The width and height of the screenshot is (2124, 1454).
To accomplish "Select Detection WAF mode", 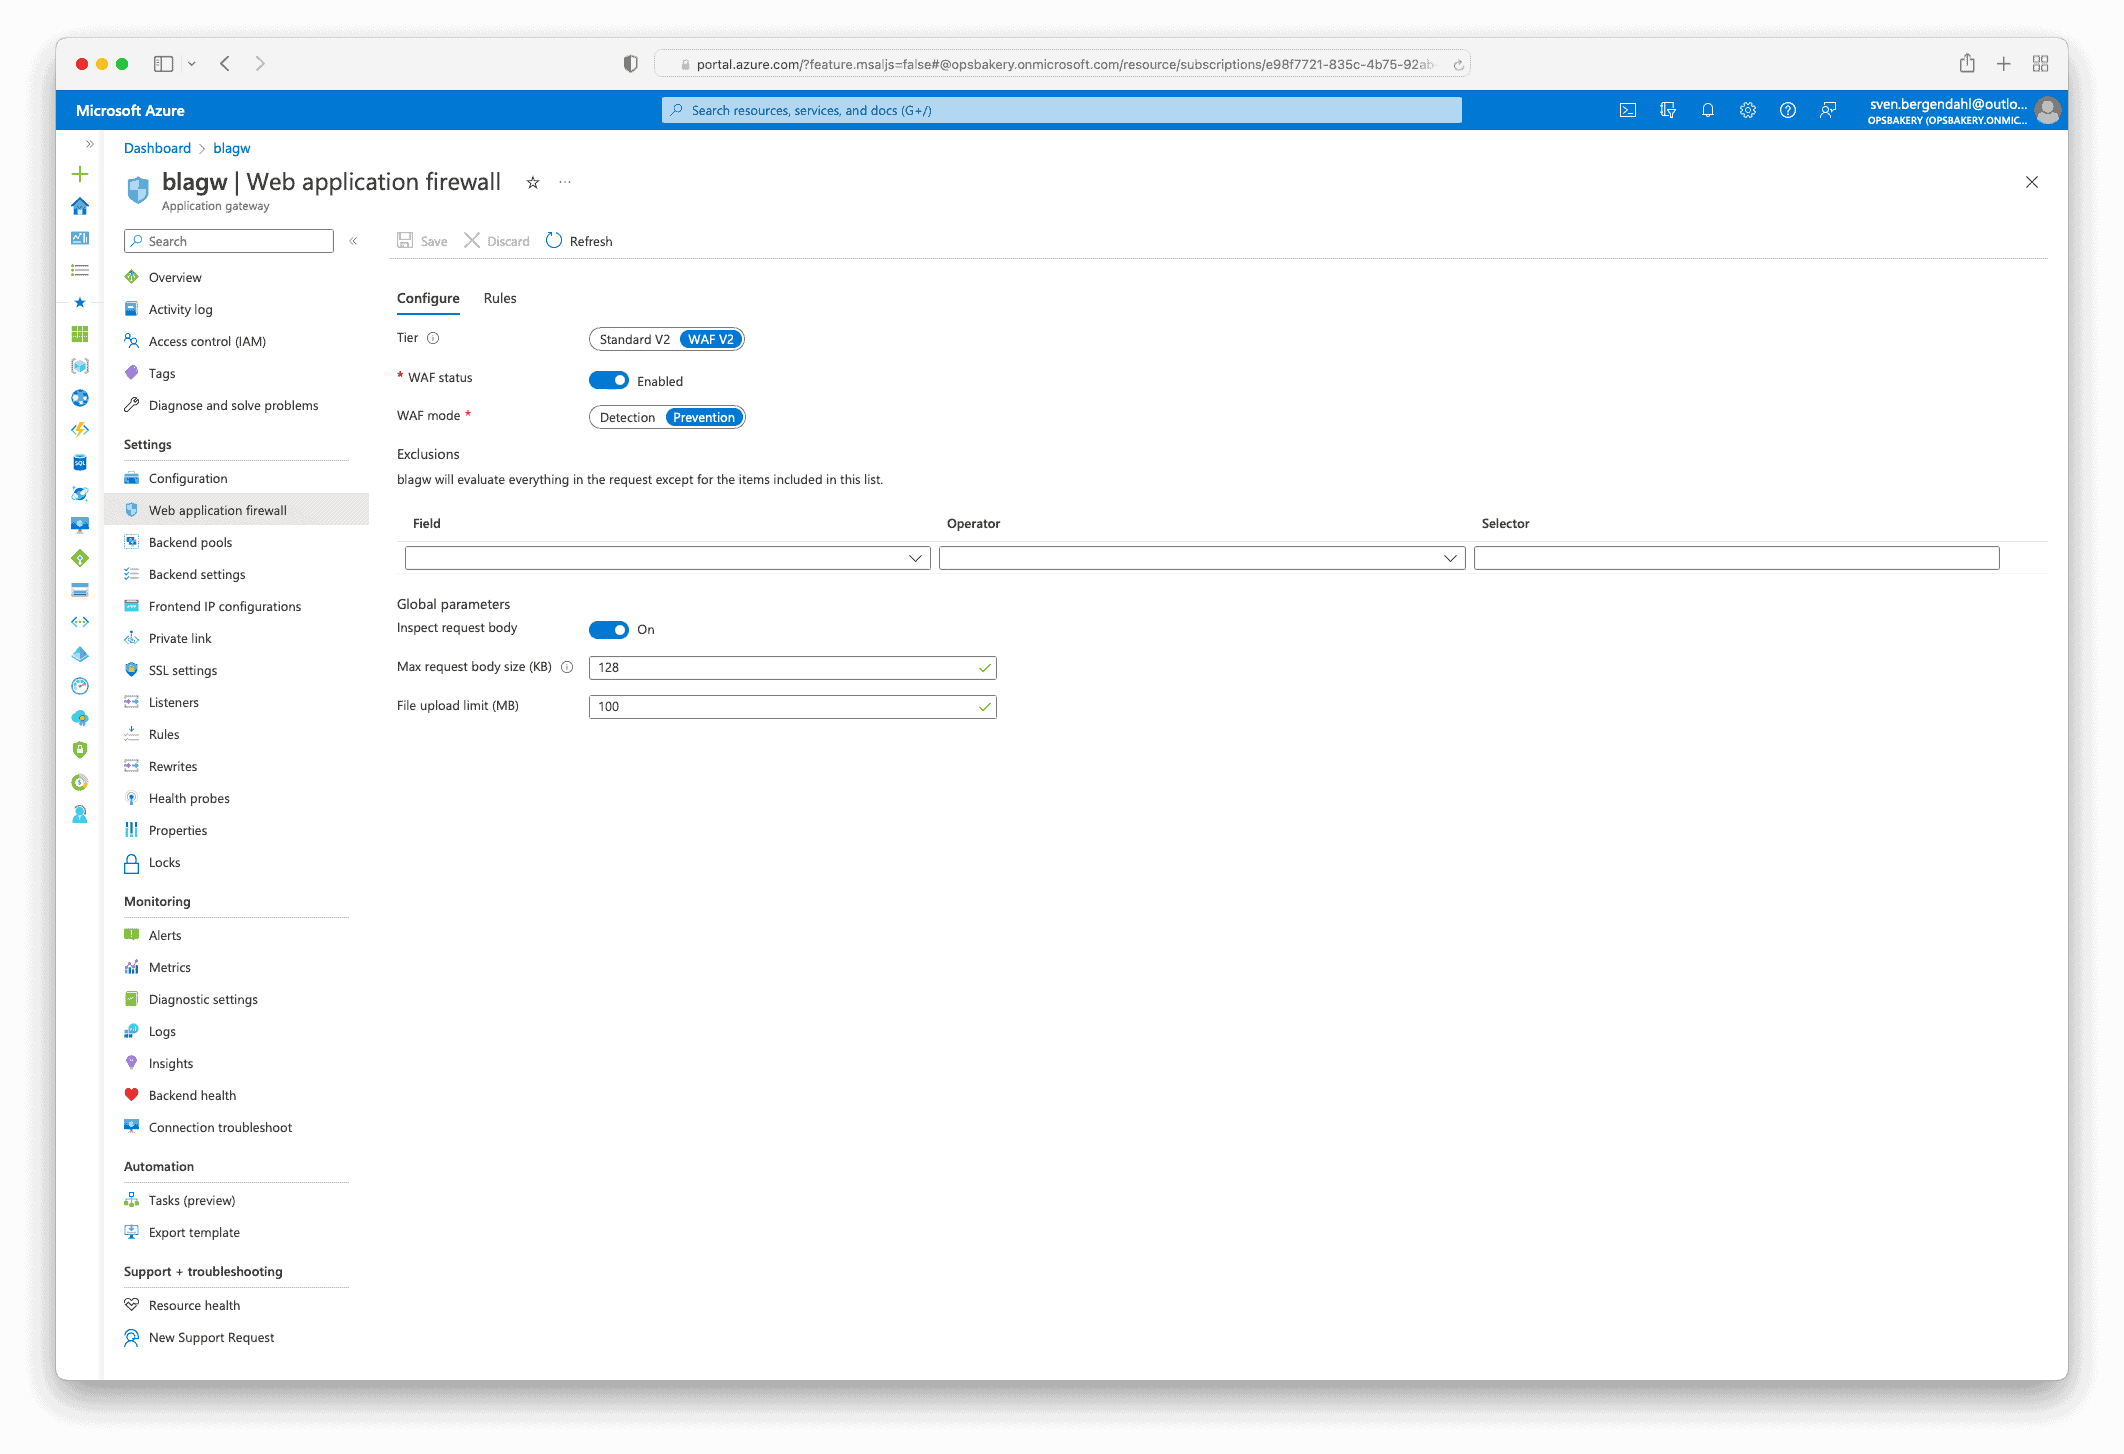I will tap(627, 417).
